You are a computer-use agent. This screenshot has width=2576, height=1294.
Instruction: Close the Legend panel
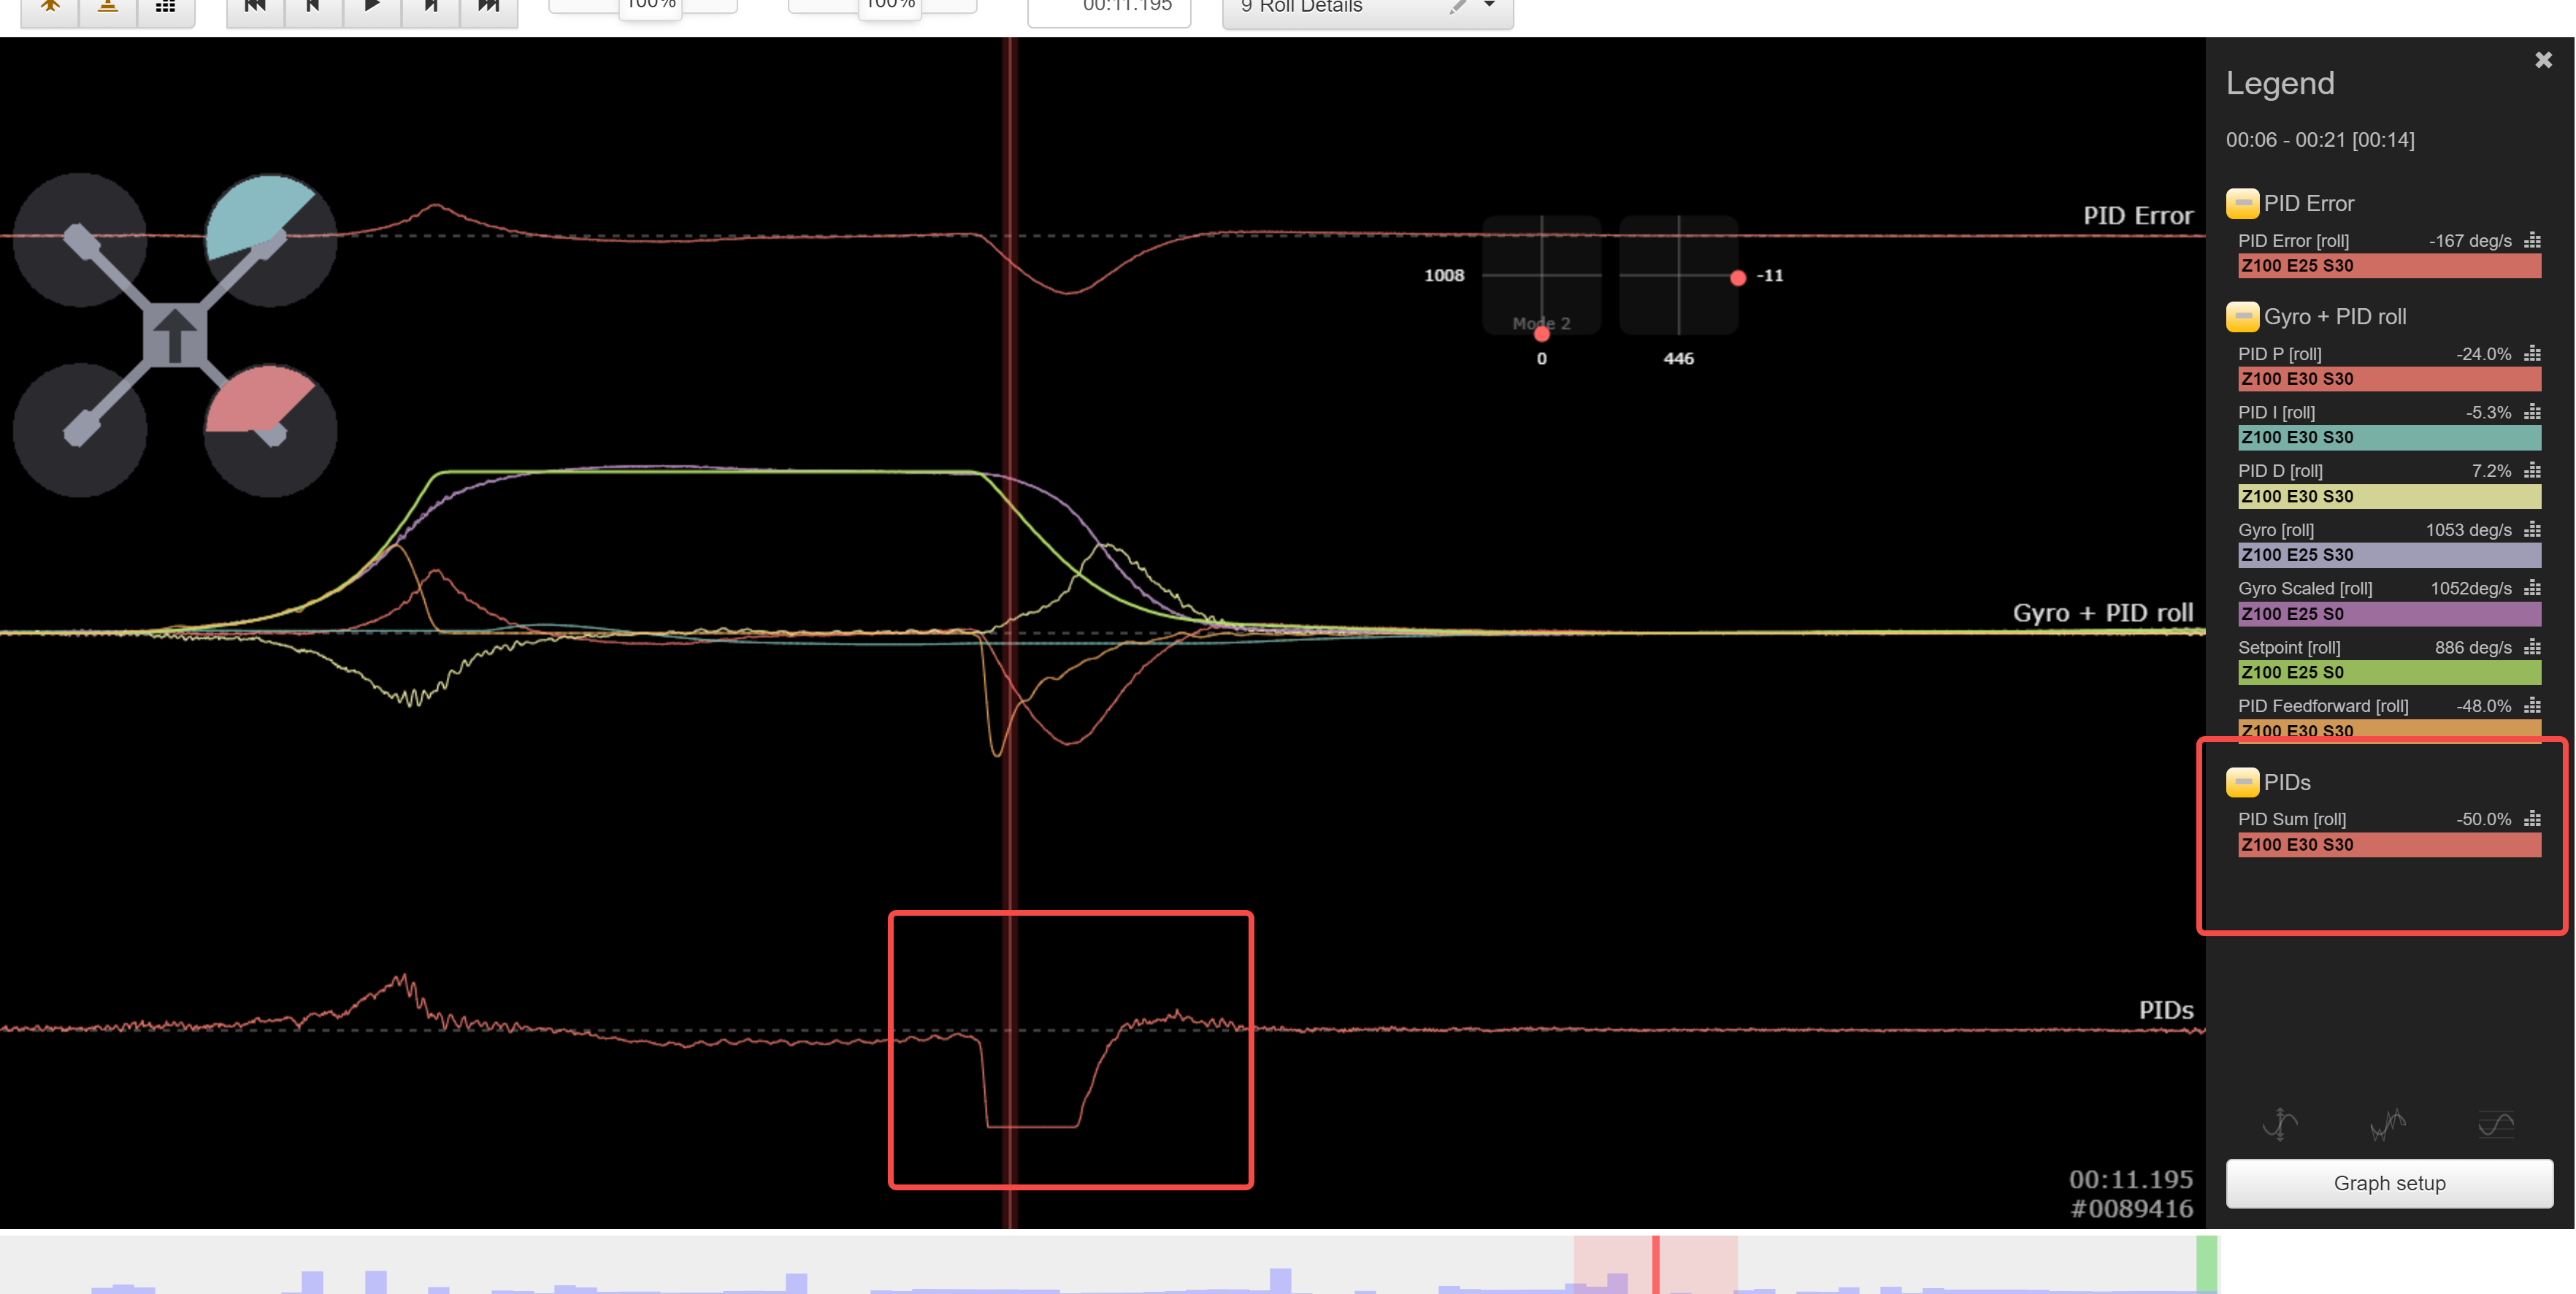pos(2543,59)
